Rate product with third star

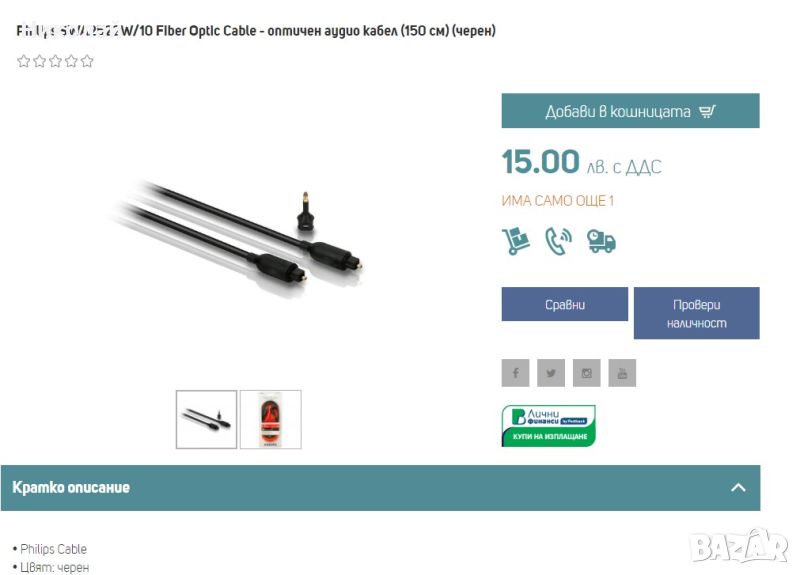55,61
